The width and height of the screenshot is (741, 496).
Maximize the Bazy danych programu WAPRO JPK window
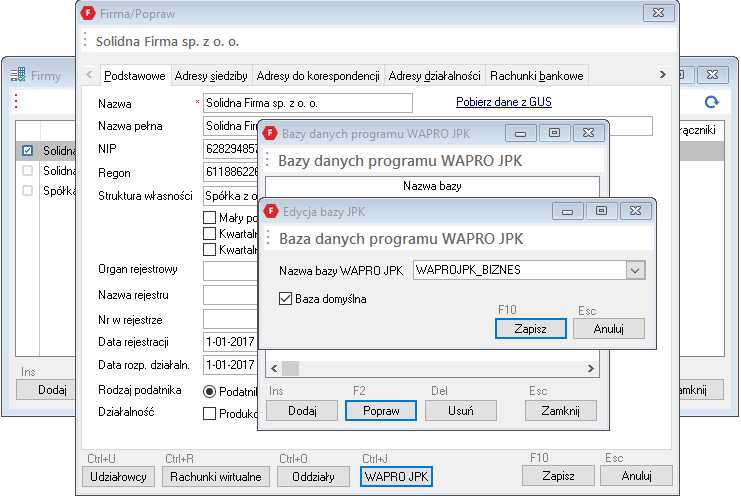click(554, 133)
